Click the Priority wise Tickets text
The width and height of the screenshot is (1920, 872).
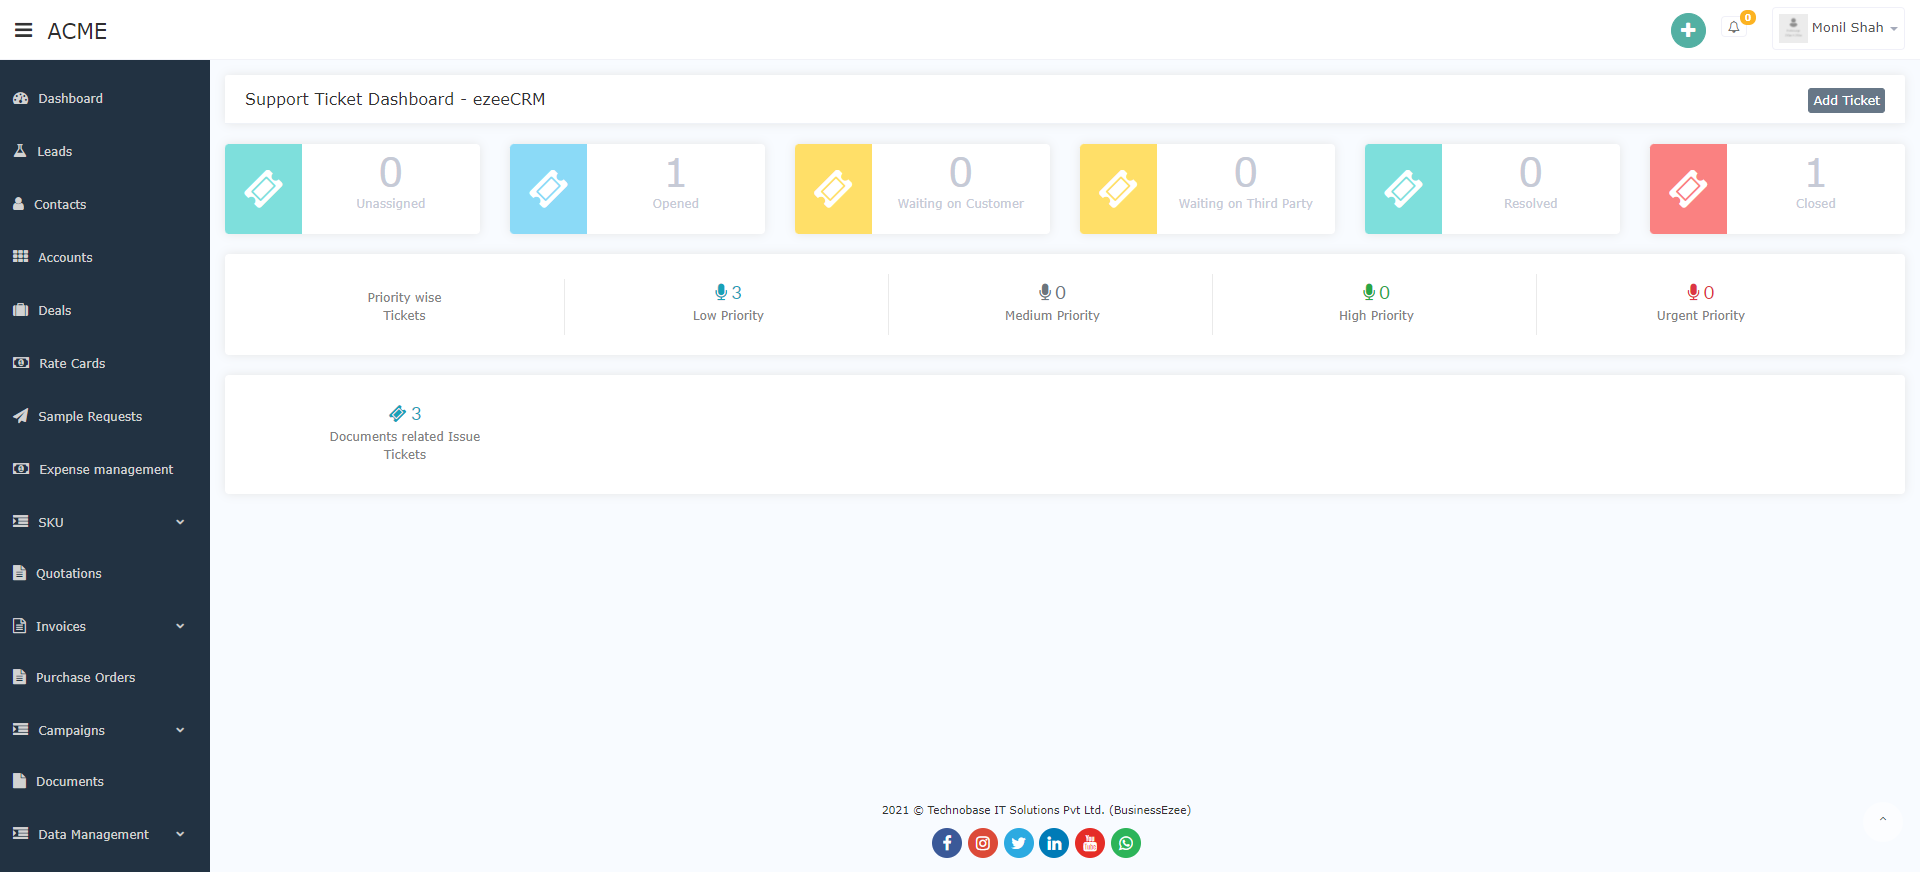pyautogui.click(x=404, y=306)
